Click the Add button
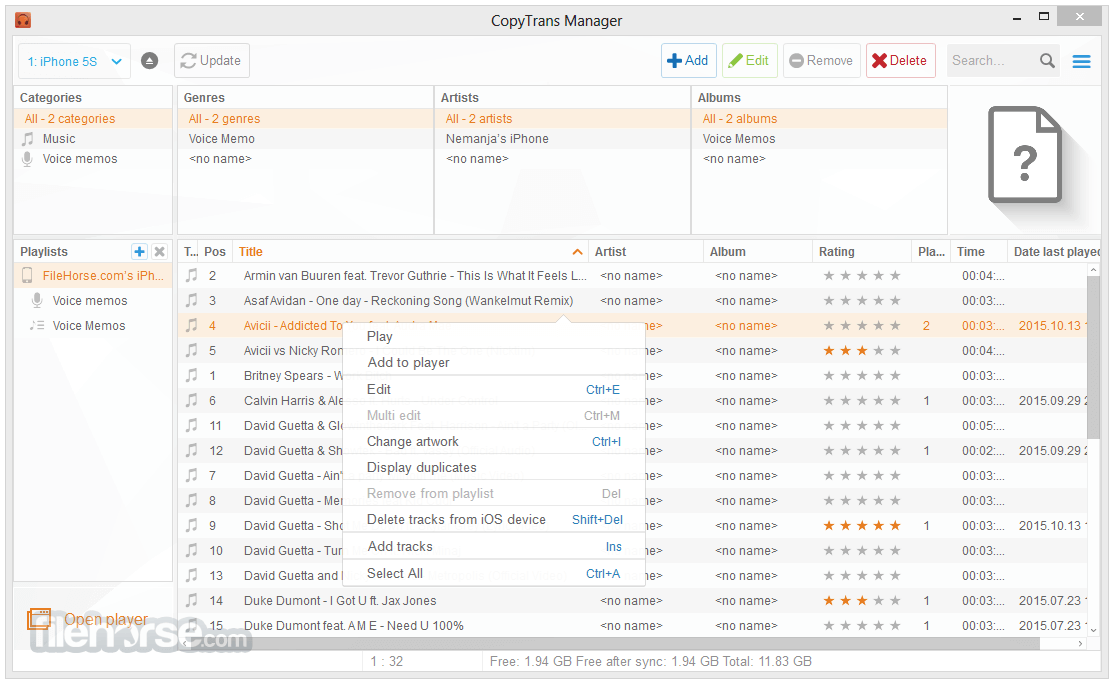The height and width of the screenshot is (683, 1114). click(688, 61)
